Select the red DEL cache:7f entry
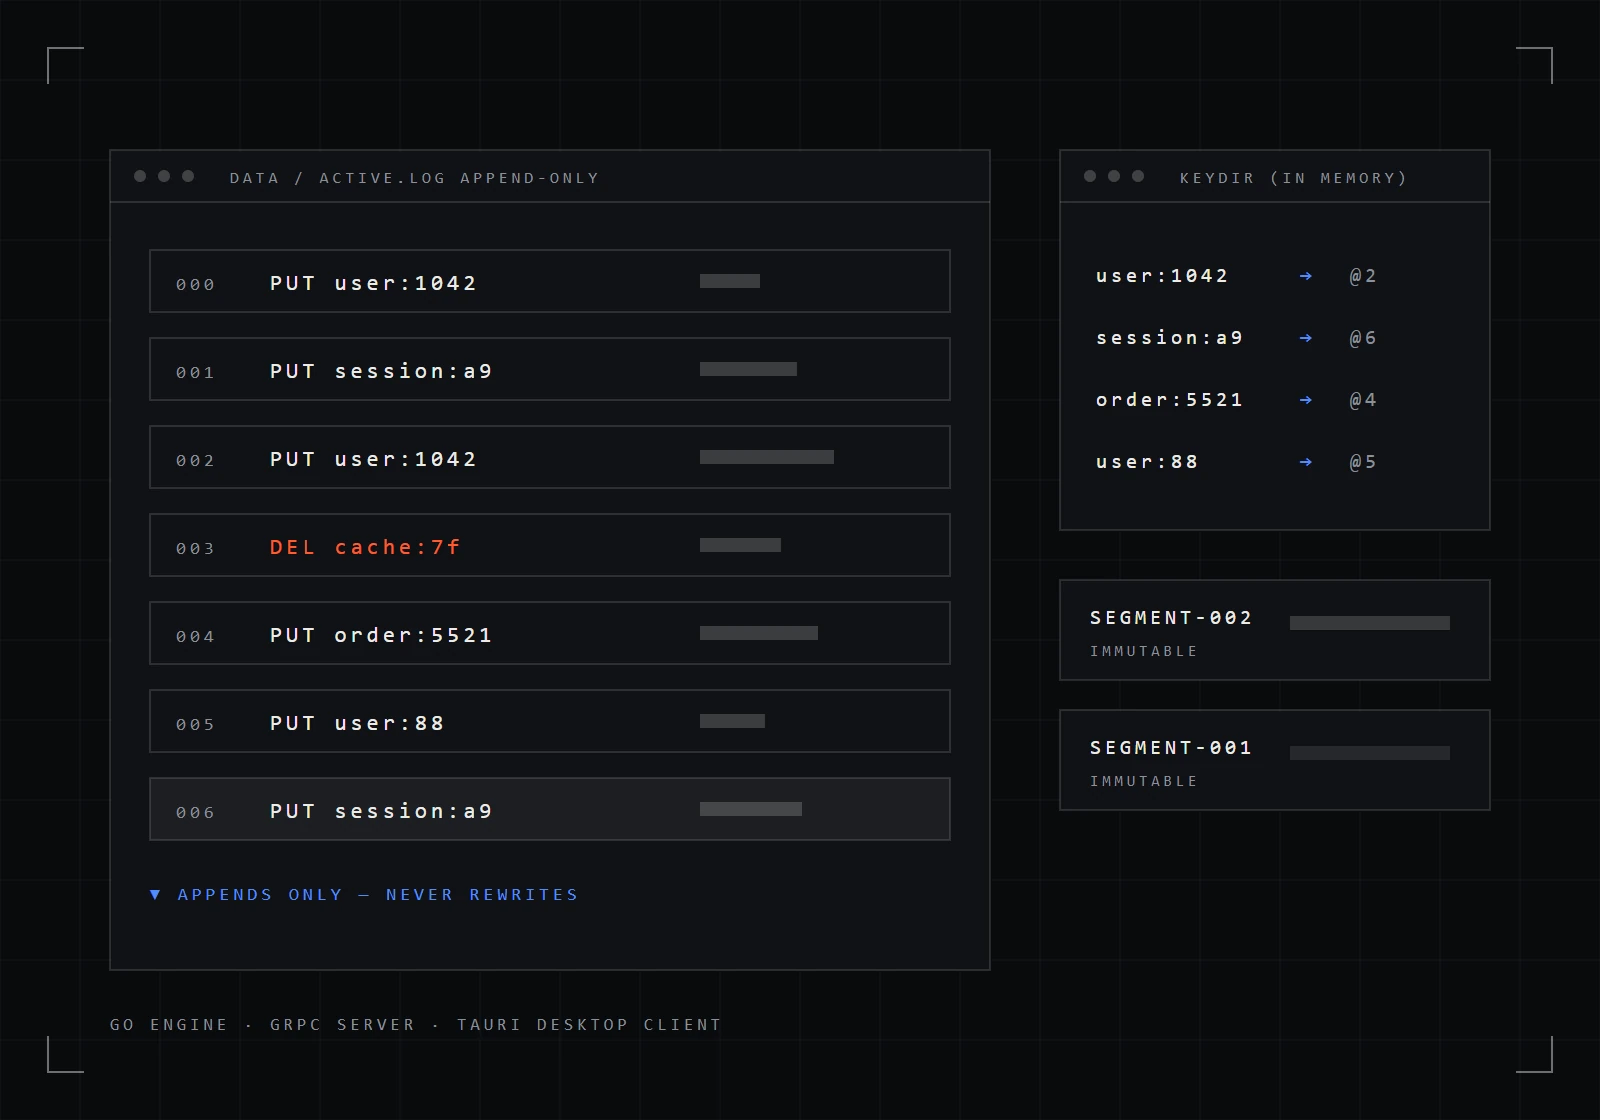This screenshot has width=1600, height=1120. 550,545
